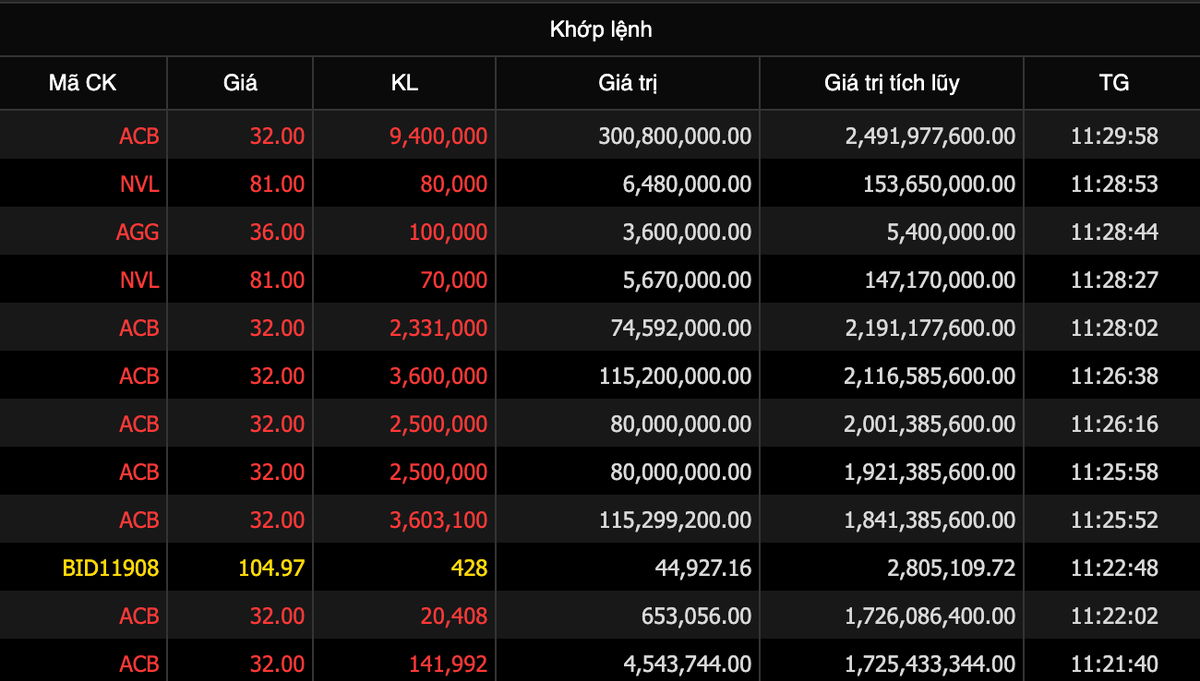Image resolution: width=1200 pixels, height=681 pixels.
Task: Click the KL column header
Action: [404, 82]
